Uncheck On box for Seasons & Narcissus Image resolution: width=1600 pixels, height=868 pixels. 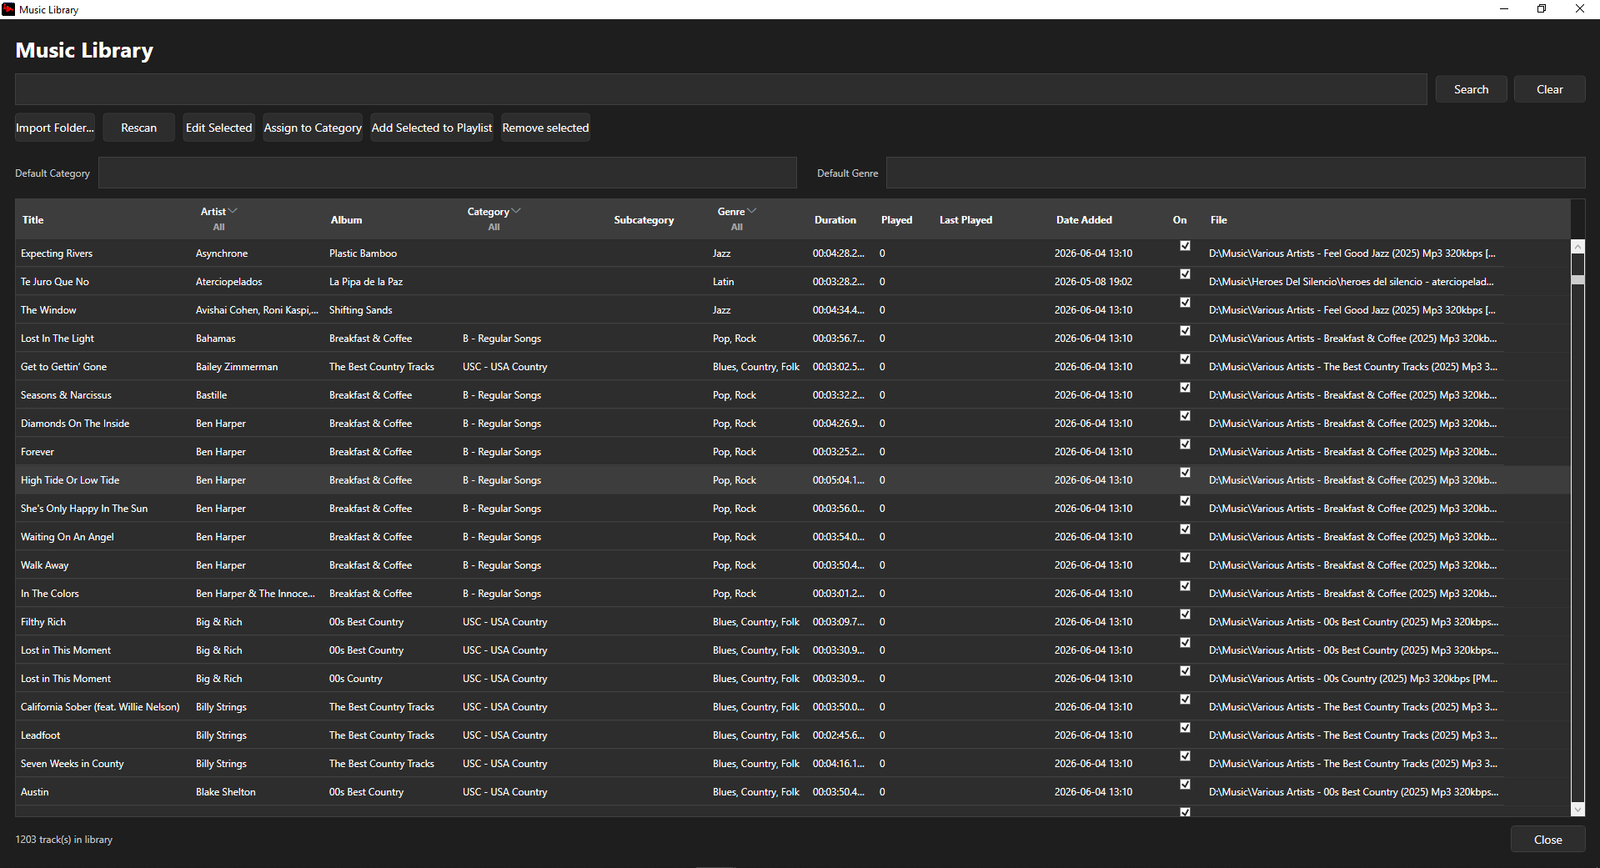(x=1185, y=387)
